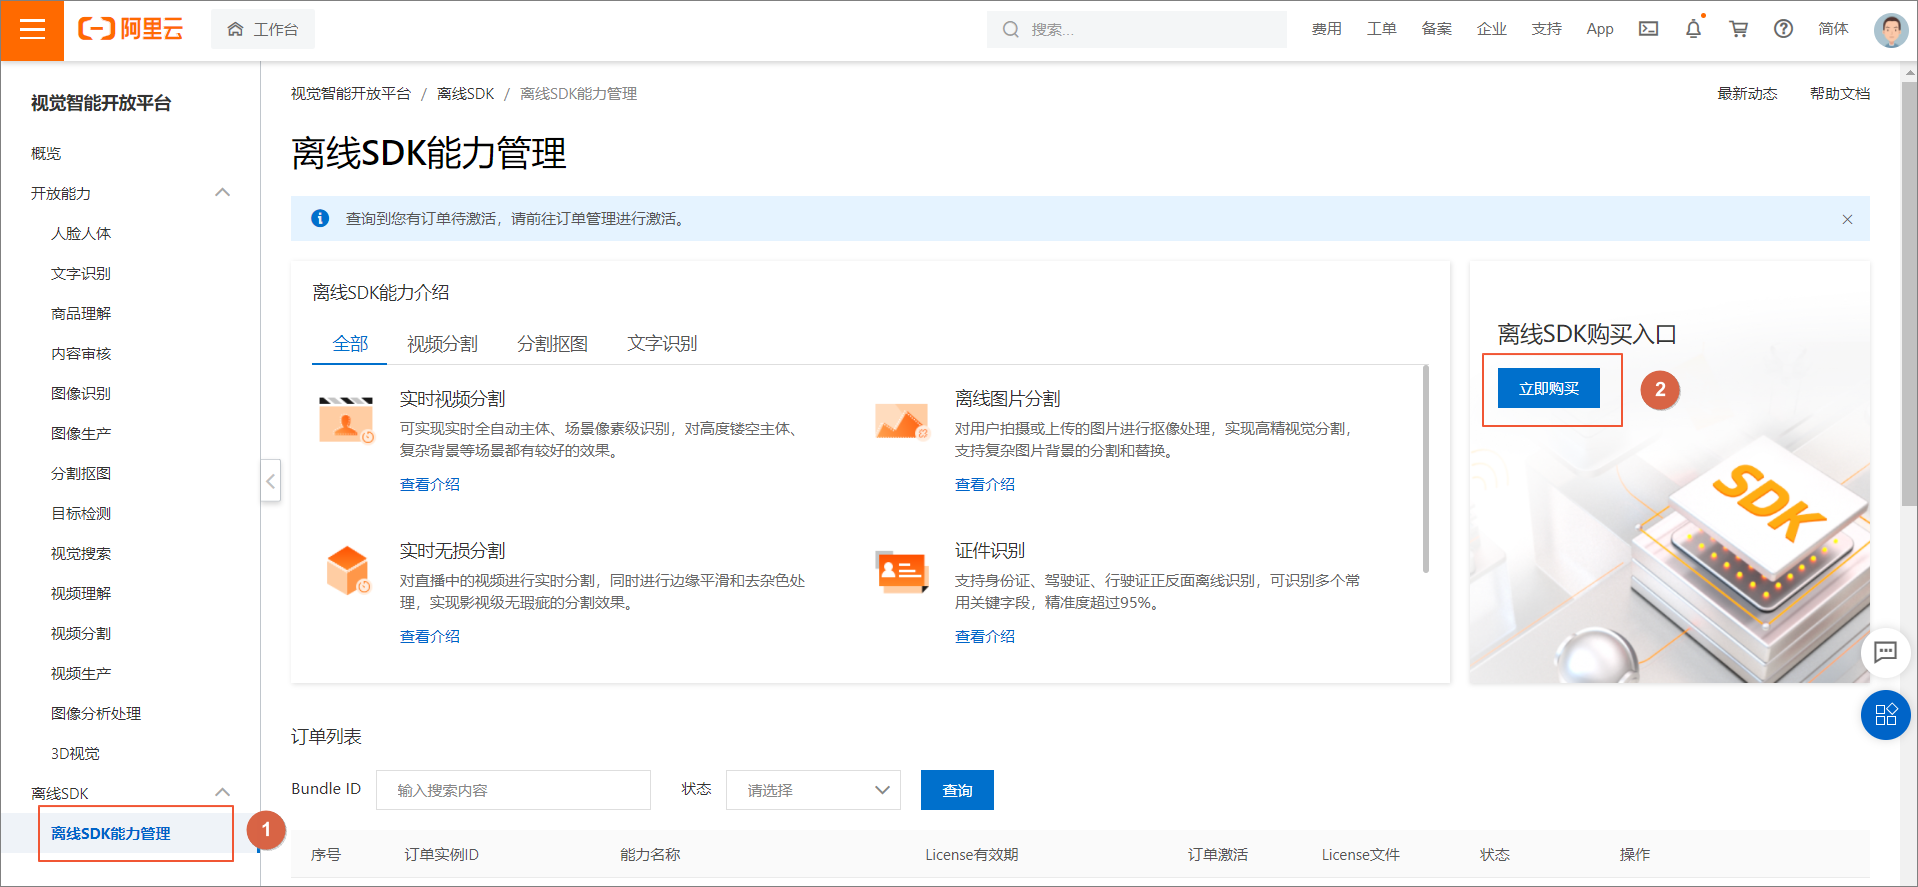Image resolution: width=1918 pixels, height=887 pixels.
Task: Click the search magnifier icon
Action: pos(1011,29)
